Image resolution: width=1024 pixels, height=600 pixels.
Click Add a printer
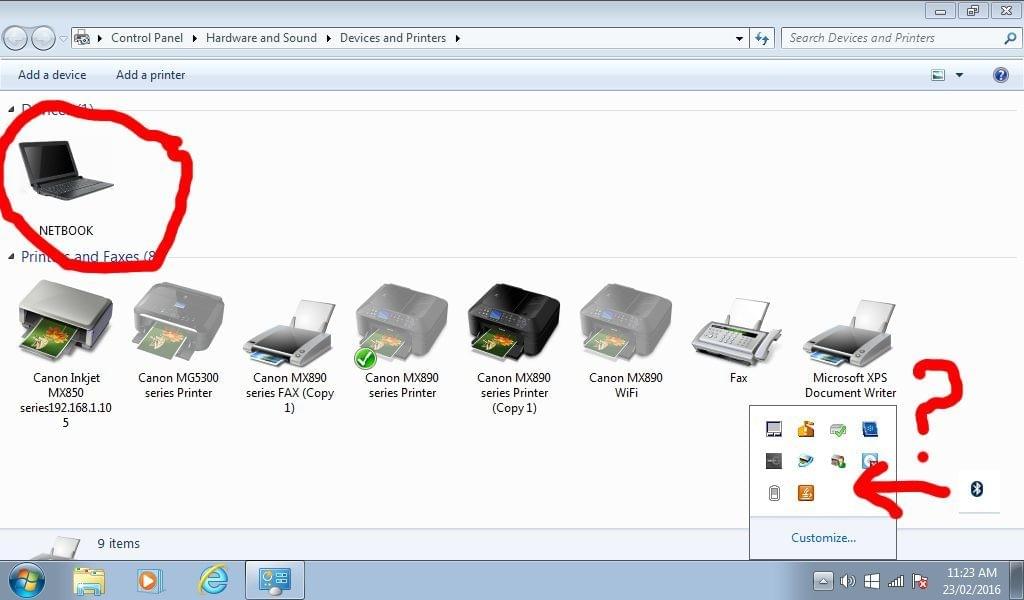pyautogui.click(x=150, y=75)
